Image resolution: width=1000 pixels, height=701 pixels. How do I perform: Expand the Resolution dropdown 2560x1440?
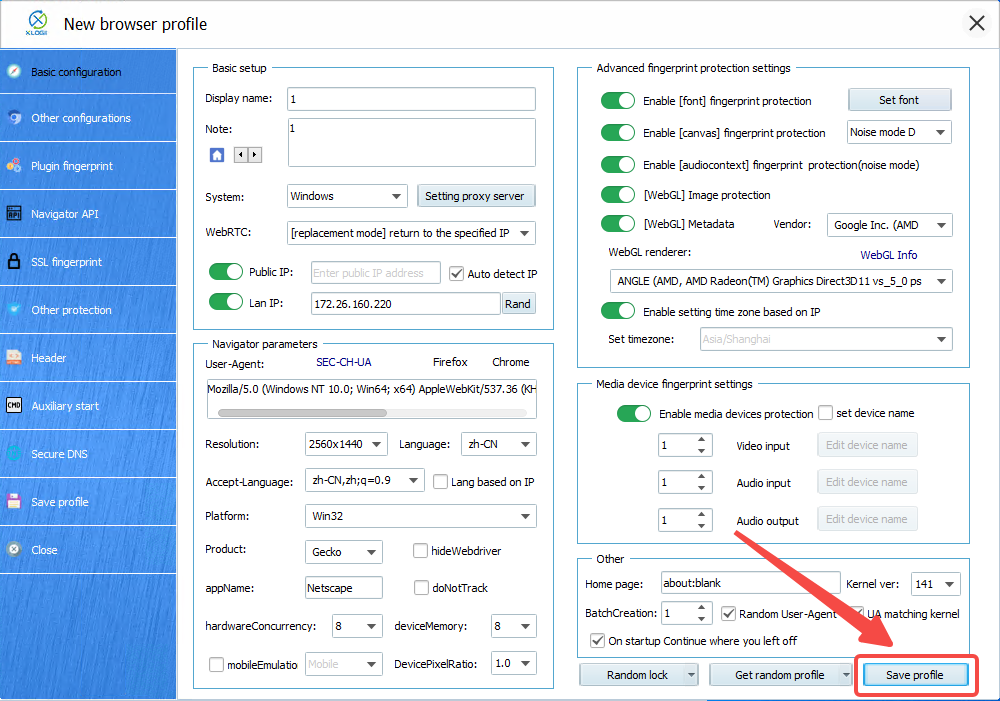[346, 444]
